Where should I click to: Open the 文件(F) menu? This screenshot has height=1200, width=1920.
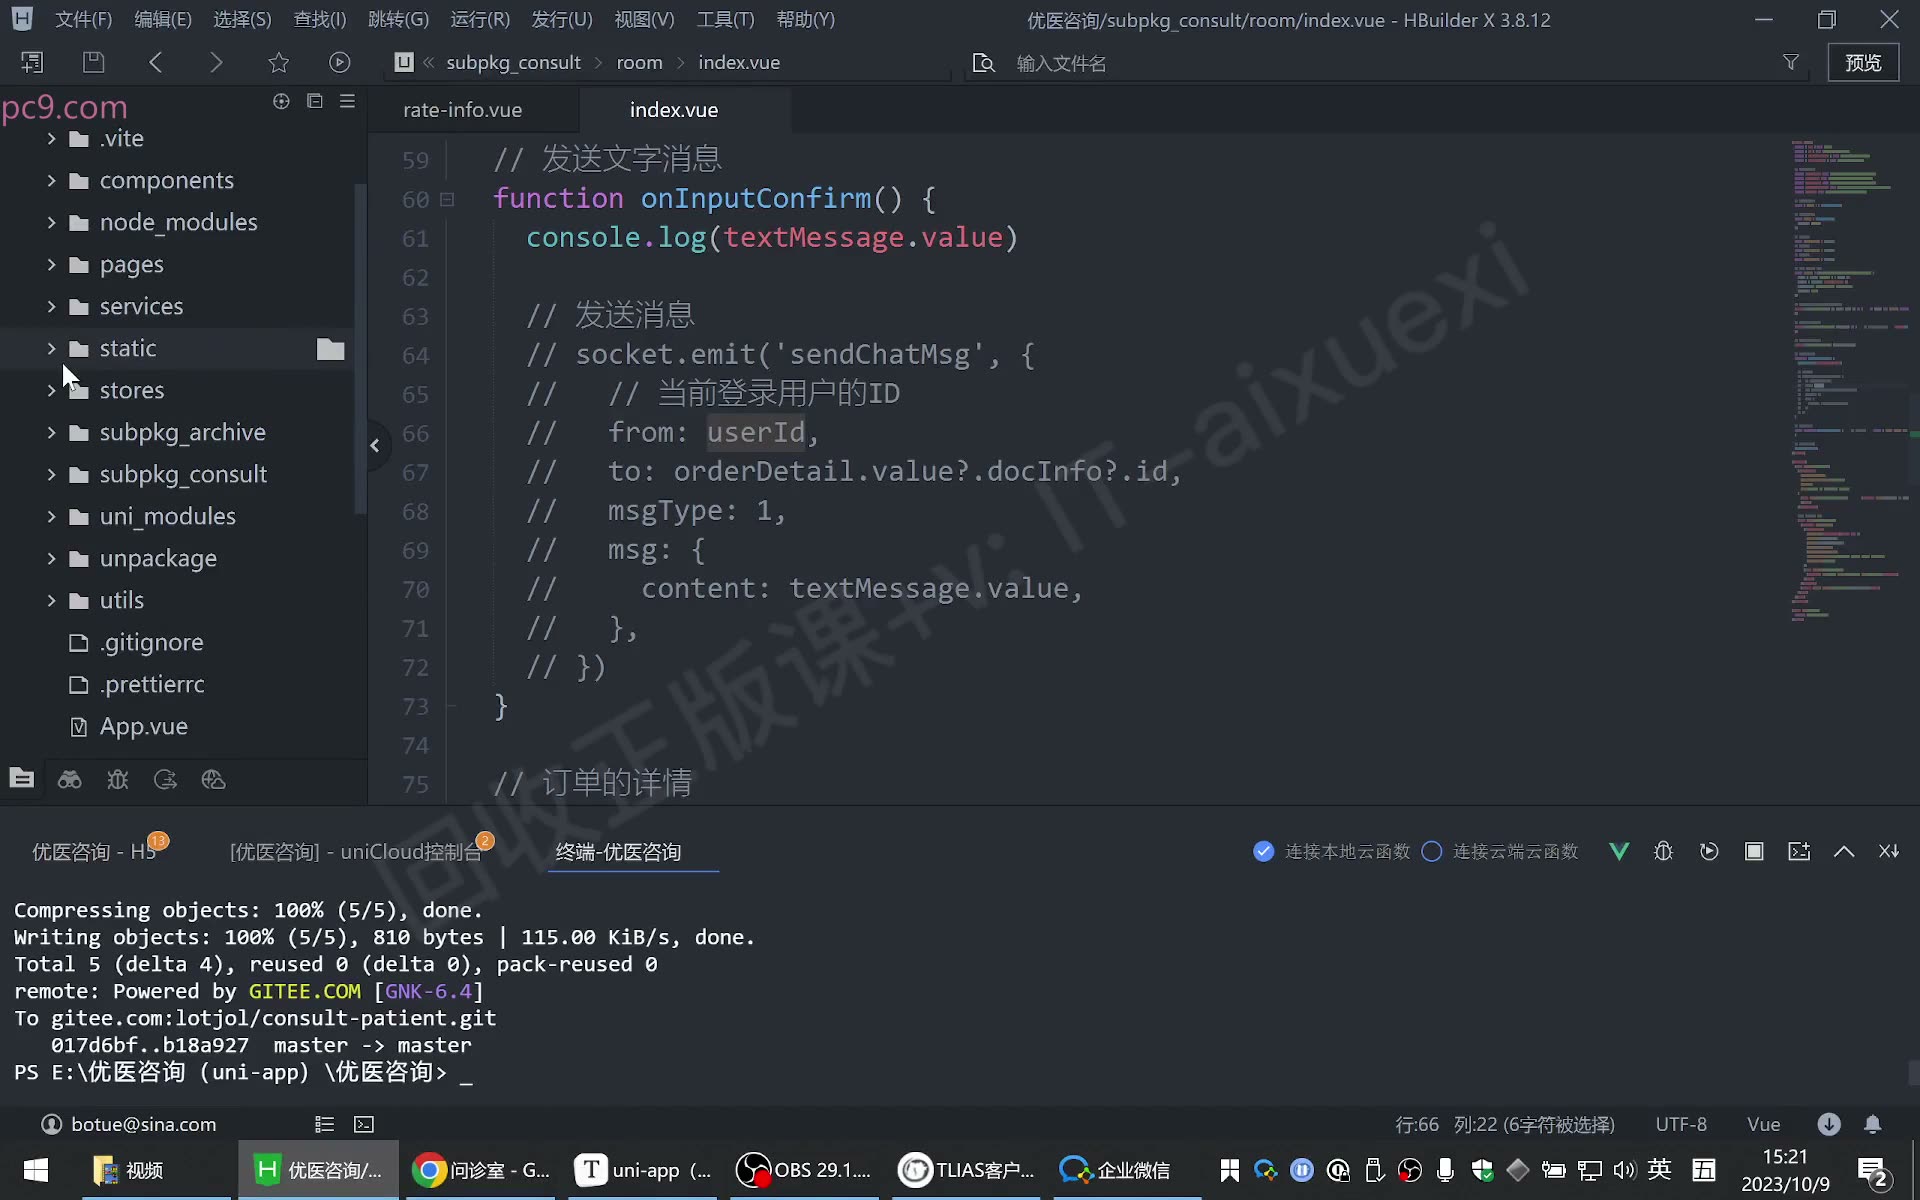point(83,19)
